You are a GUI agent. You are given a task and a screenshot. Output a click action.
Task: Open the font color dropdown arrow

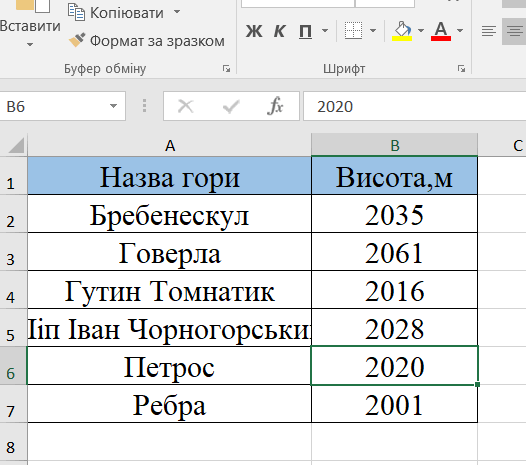(460, 31)
